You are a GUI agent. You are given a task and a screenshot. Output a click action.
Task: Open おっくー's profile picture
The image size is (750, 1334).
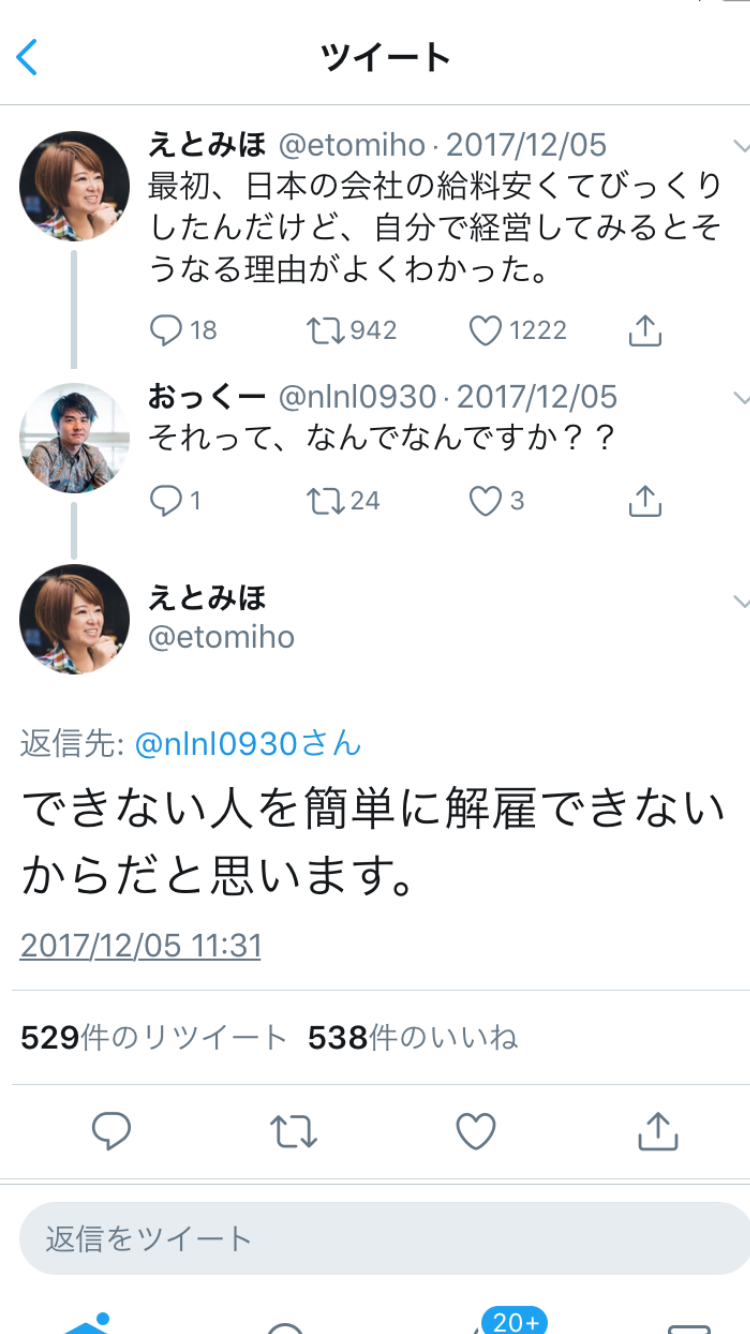(74, 438)
